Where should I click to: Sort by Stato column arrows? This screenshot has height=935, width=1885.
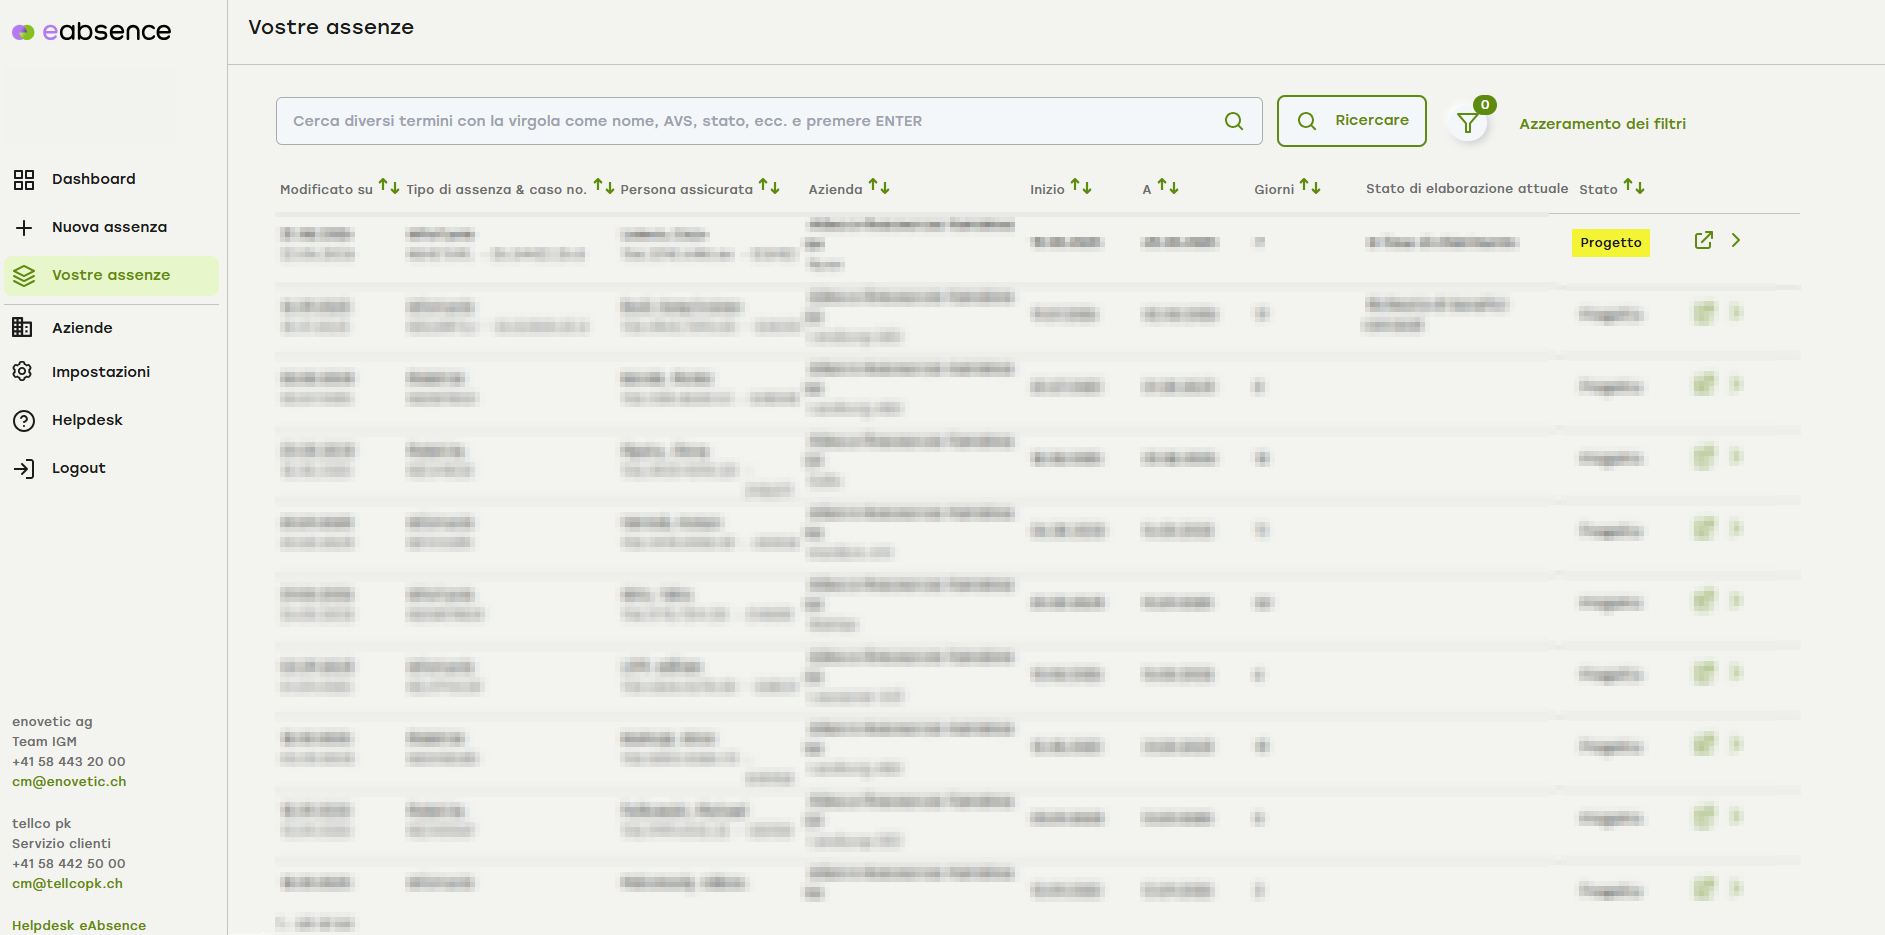coord(1634,187)
